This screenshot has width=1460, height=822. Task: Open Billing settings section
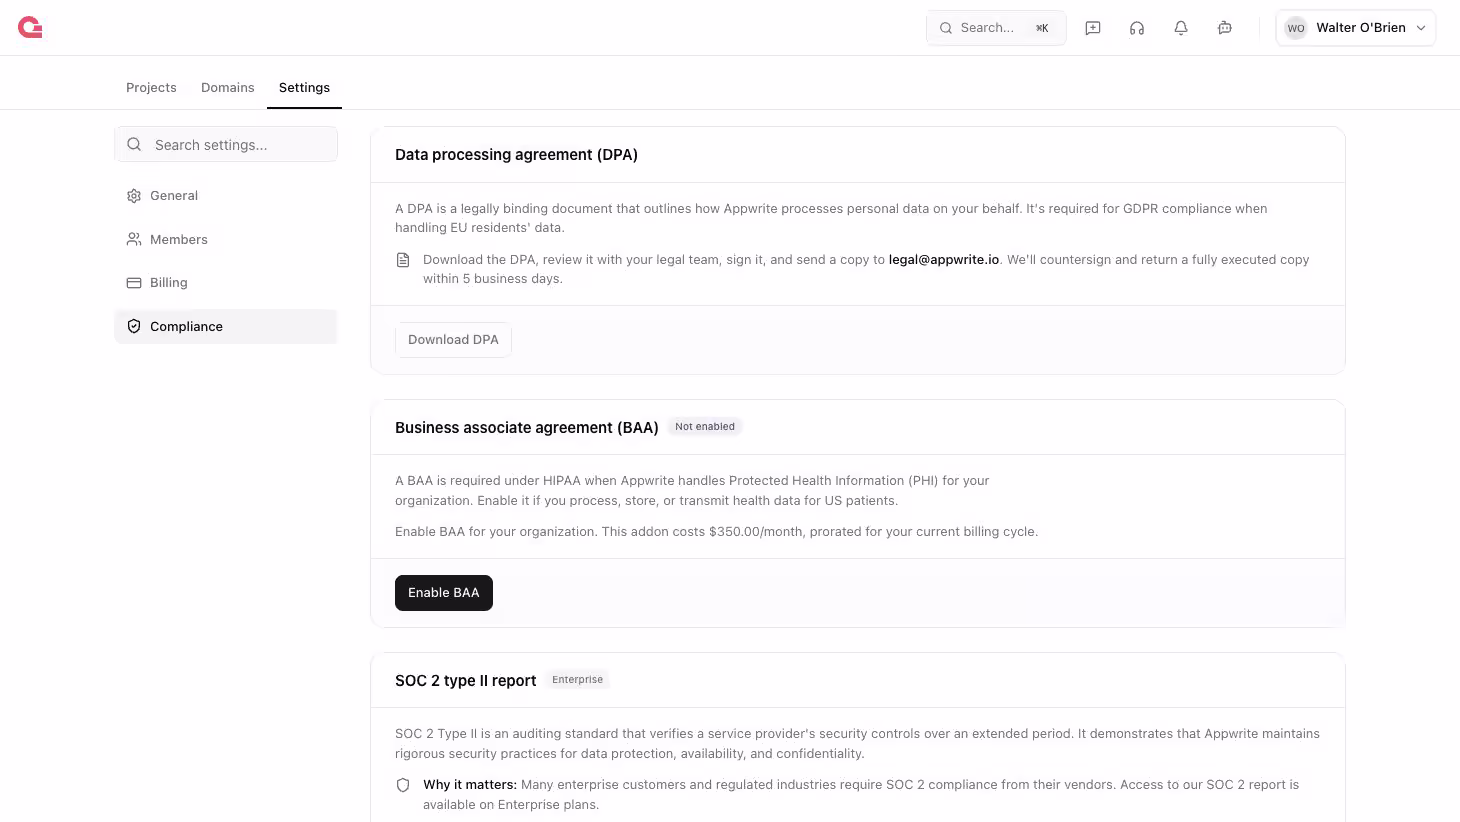226,283
